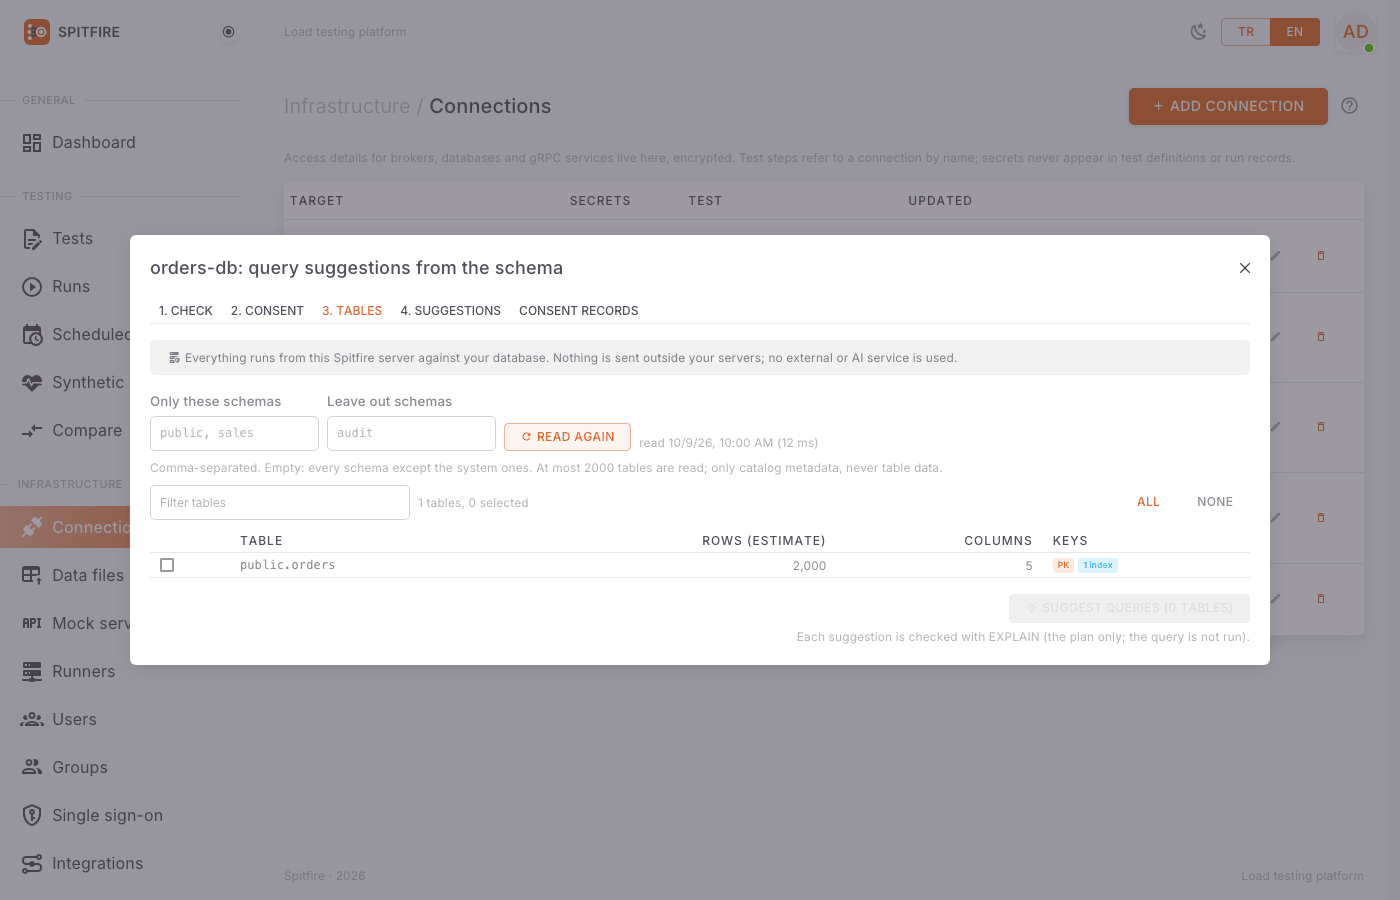Go back to the 2. CONSENT tab

tap(267, 311)
